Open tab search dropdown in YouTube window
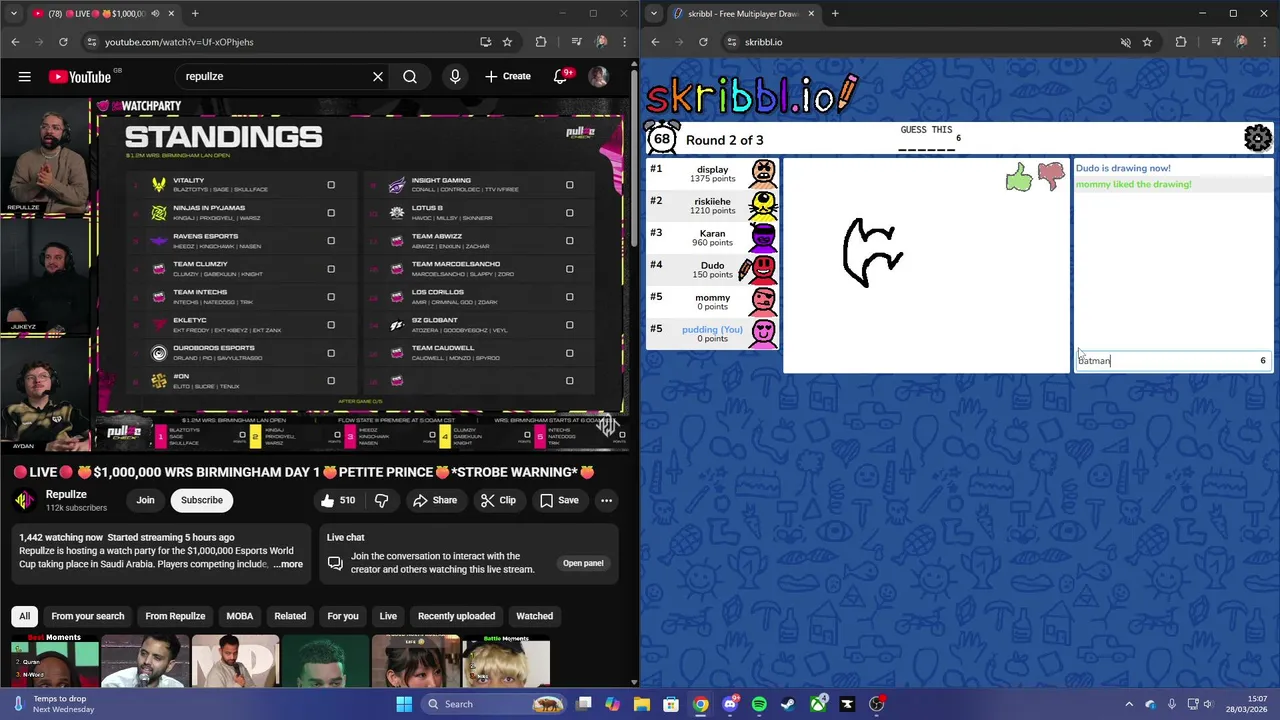 pos(13,13)
